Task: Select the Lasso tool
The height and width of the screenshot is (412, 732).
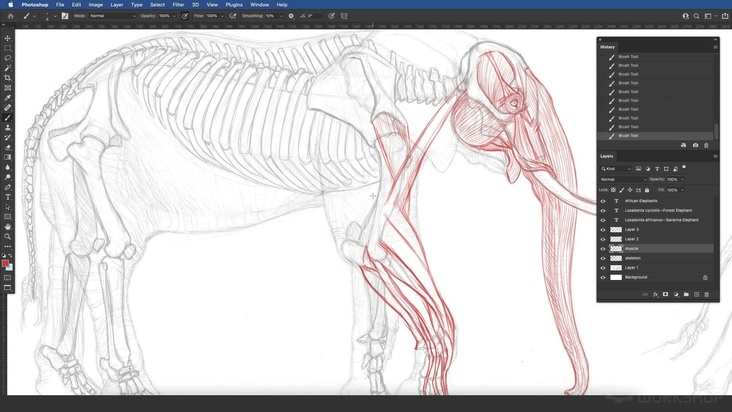Action: pyautogui.click(x=7, y=58)
